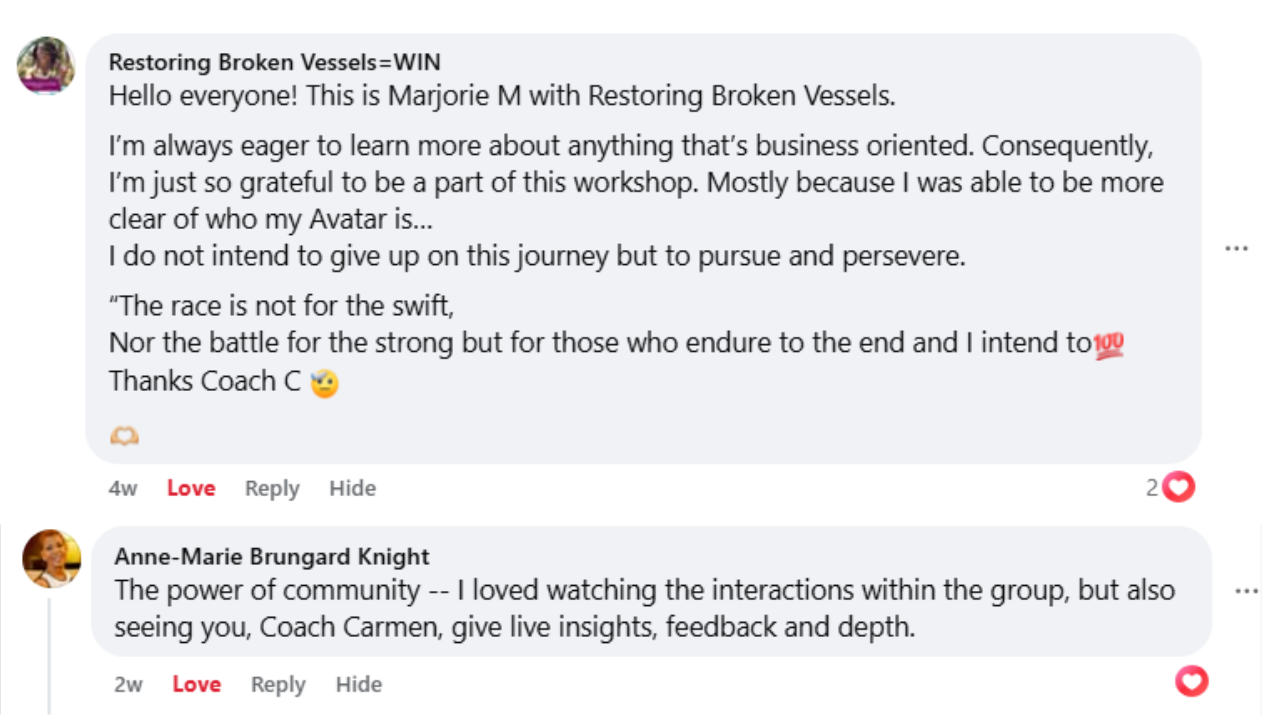Toggle Love on Anne-Marie's reply
Screen dimensions: 1280x720
(x=196, y=684)
